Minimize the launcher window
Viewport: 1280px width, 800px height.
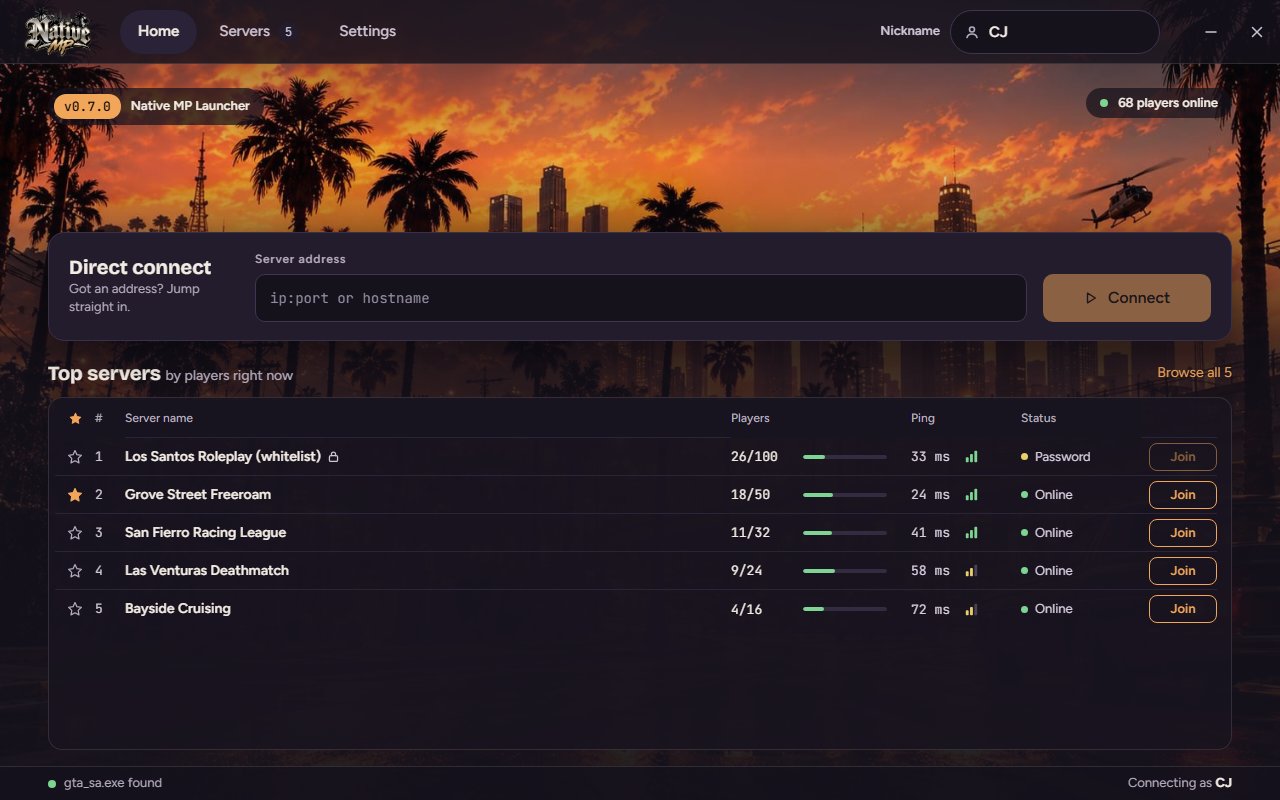pos(1211,32)
